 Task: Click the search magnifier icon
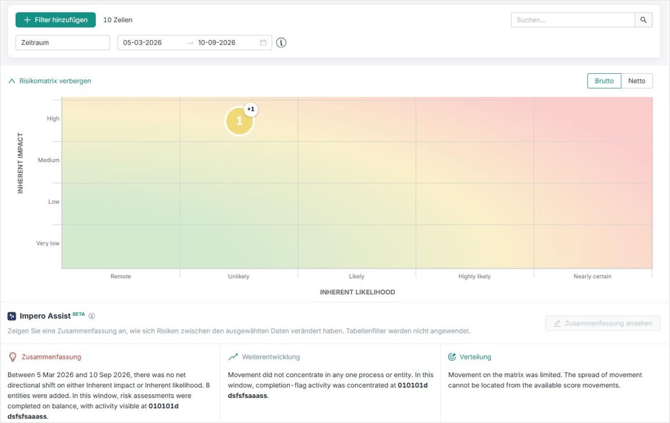pyautogui.click(x=643, y=20)
